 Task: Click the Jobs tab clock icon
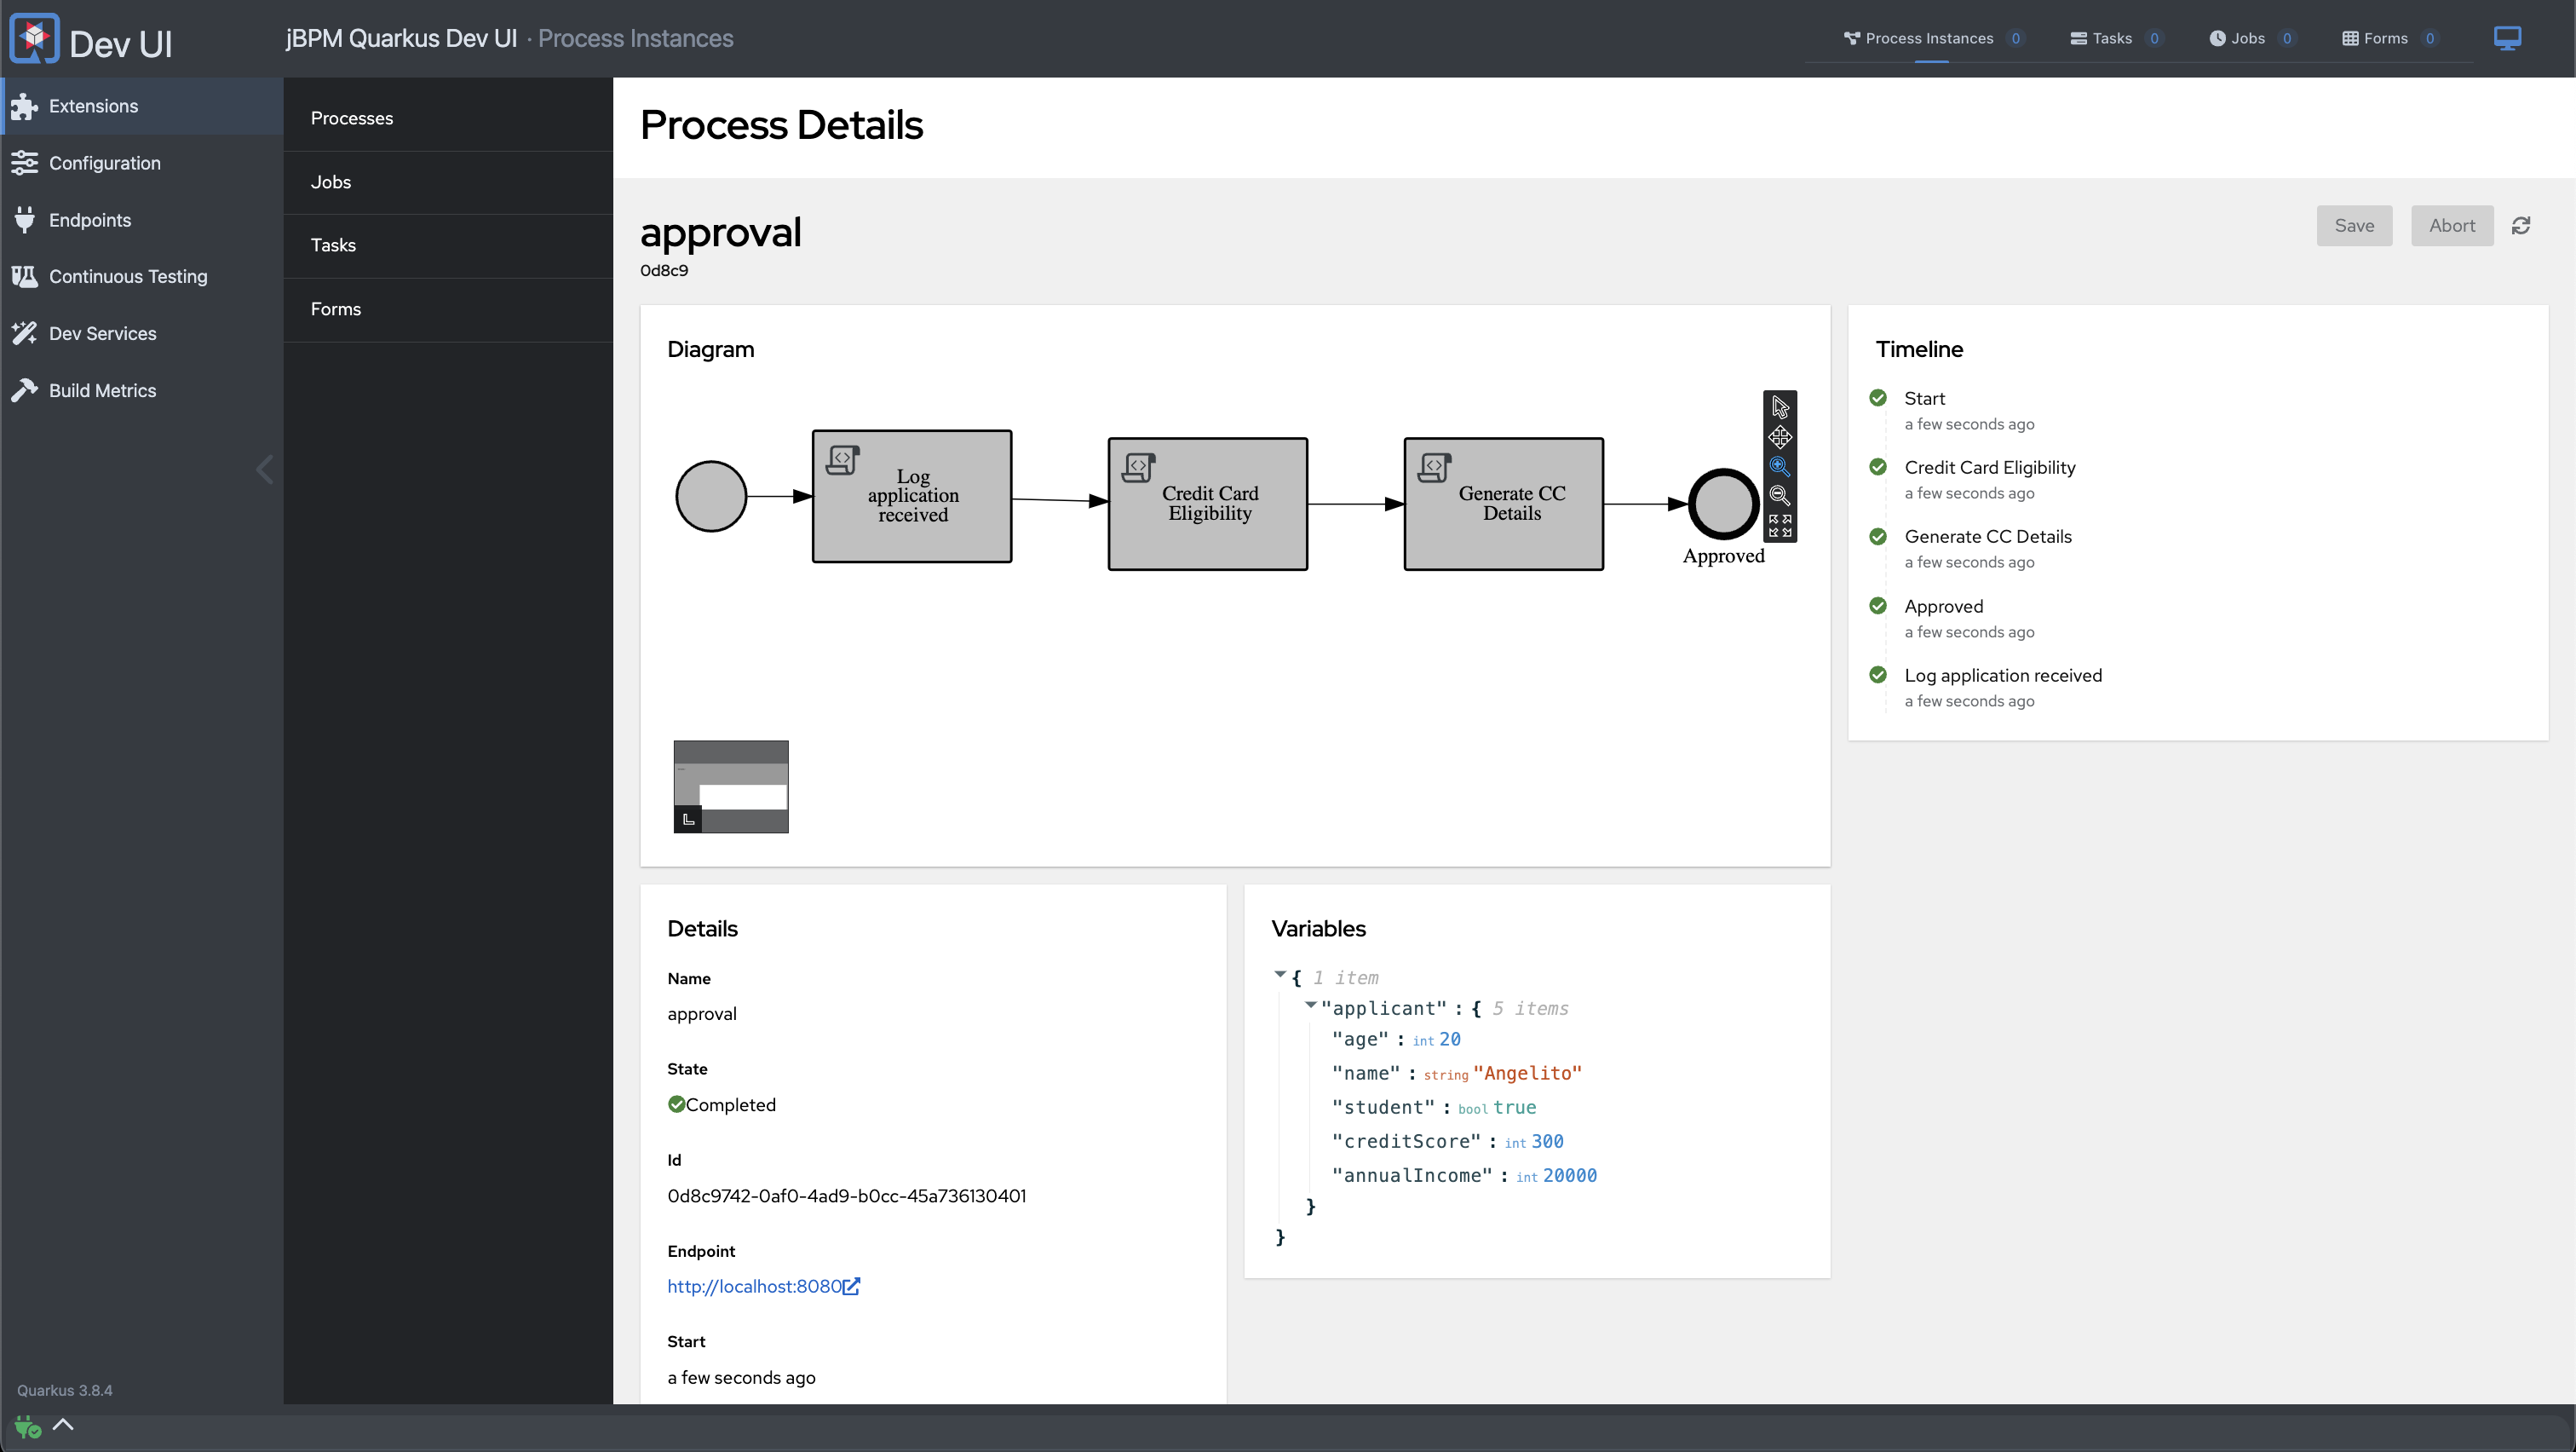pyautogui.click(x=2217, y=38)
